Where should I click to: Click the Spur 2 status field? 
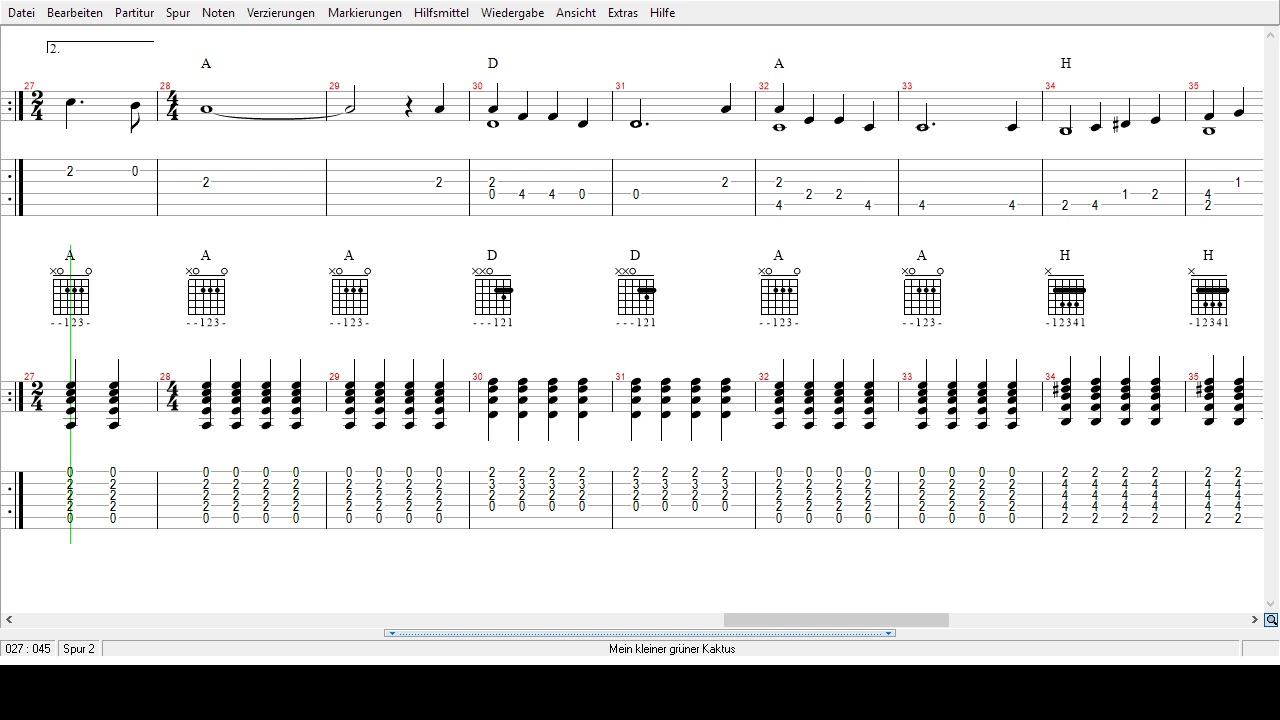point(79,649)
